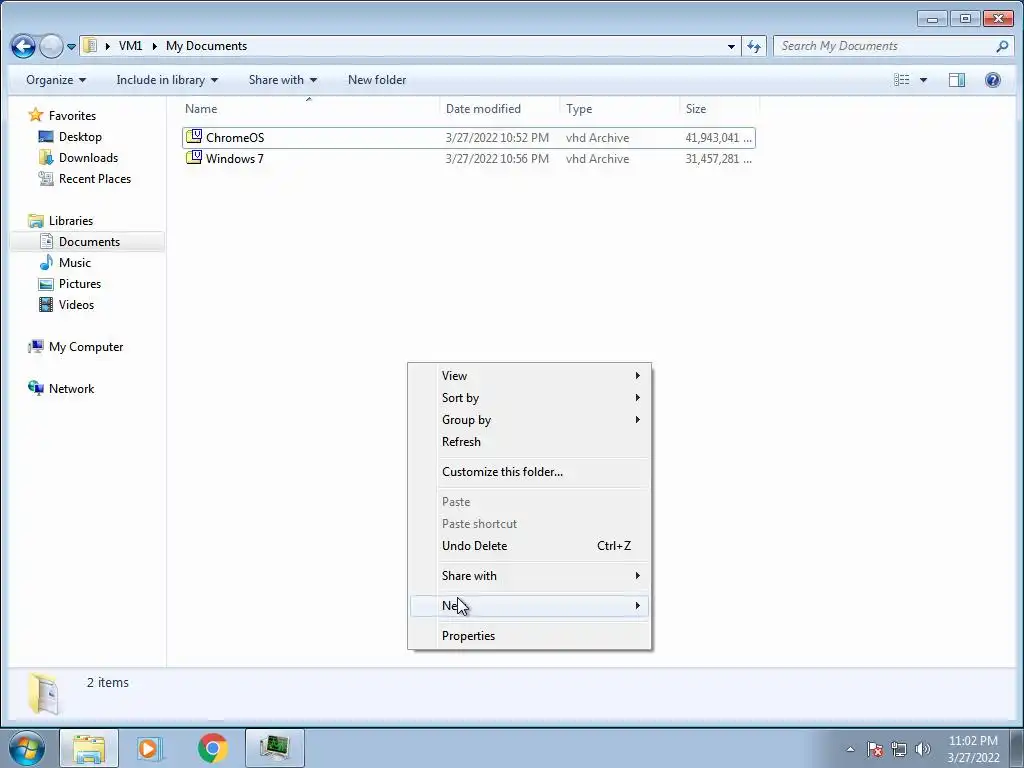Click the change view icon
The image size is (1024, 768).
(x=902, y=80)
